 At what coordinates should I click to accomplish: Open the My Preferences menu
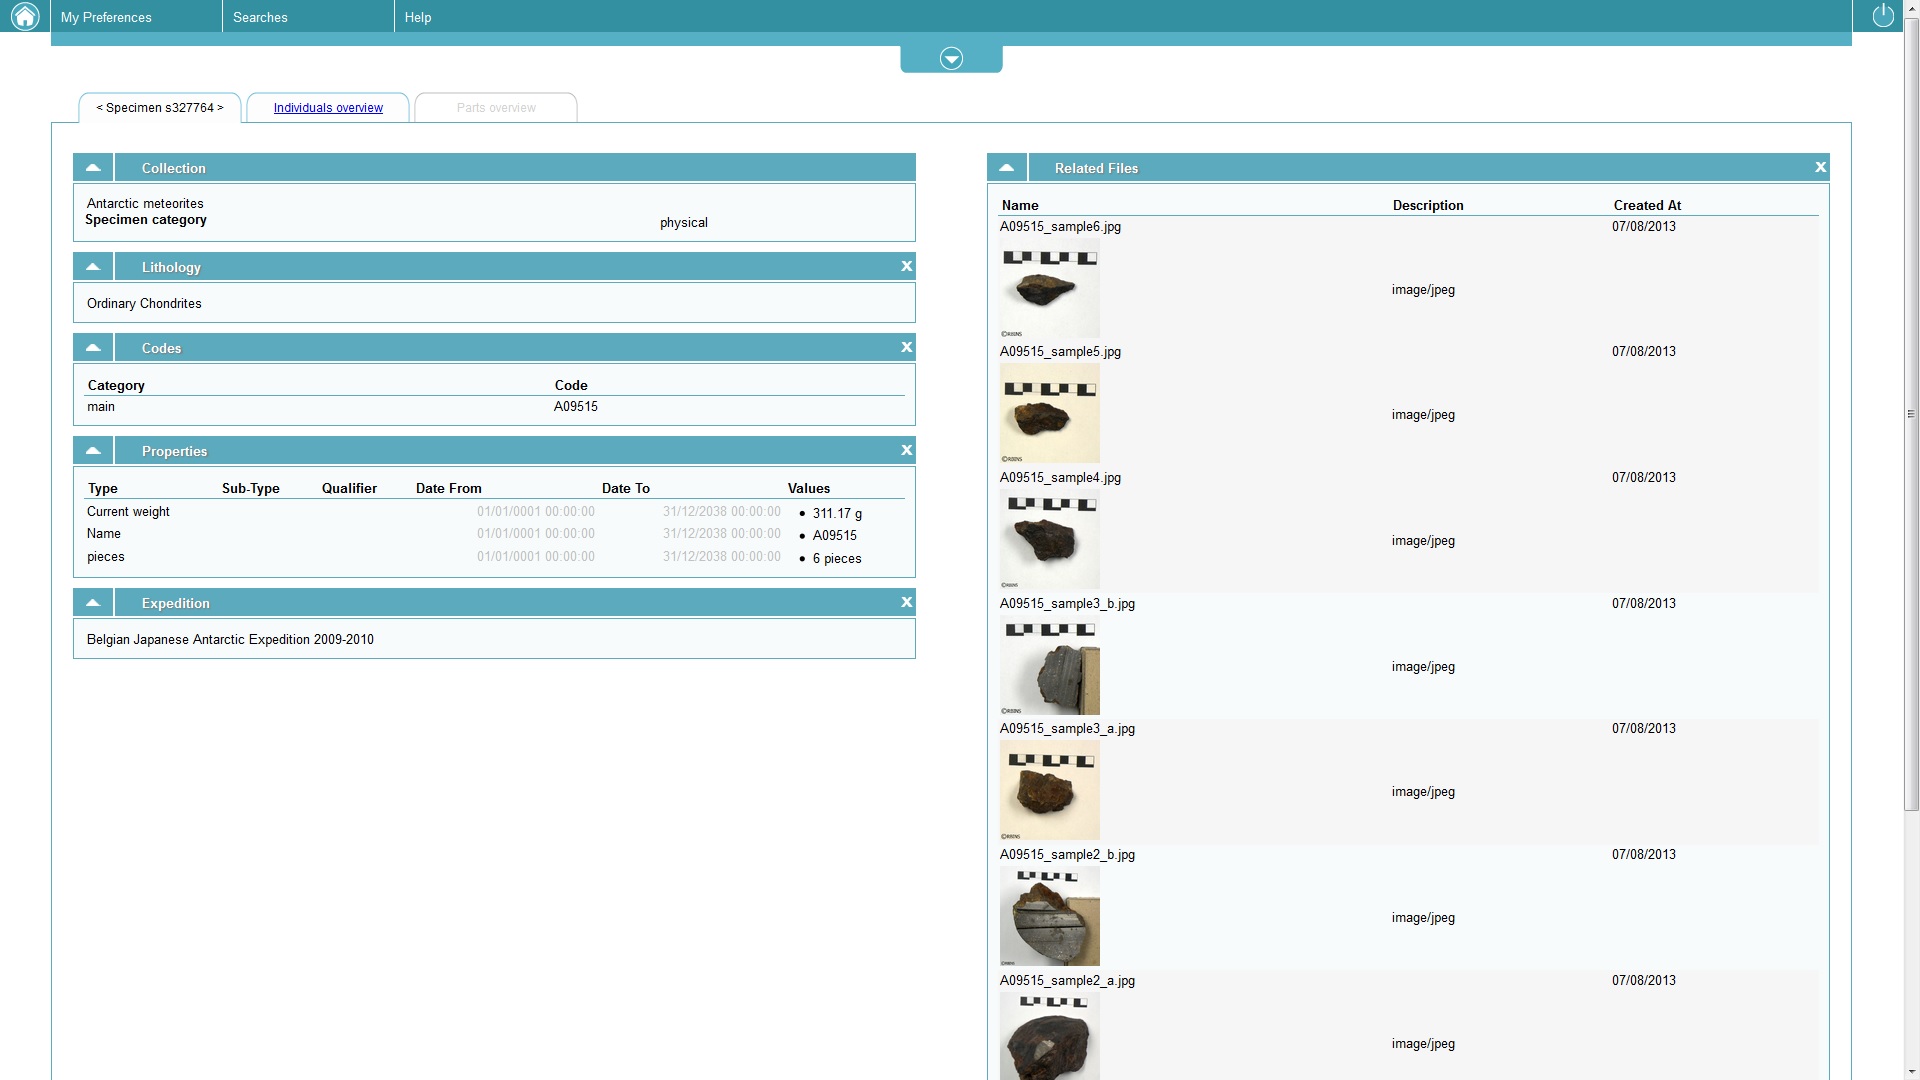106,17
